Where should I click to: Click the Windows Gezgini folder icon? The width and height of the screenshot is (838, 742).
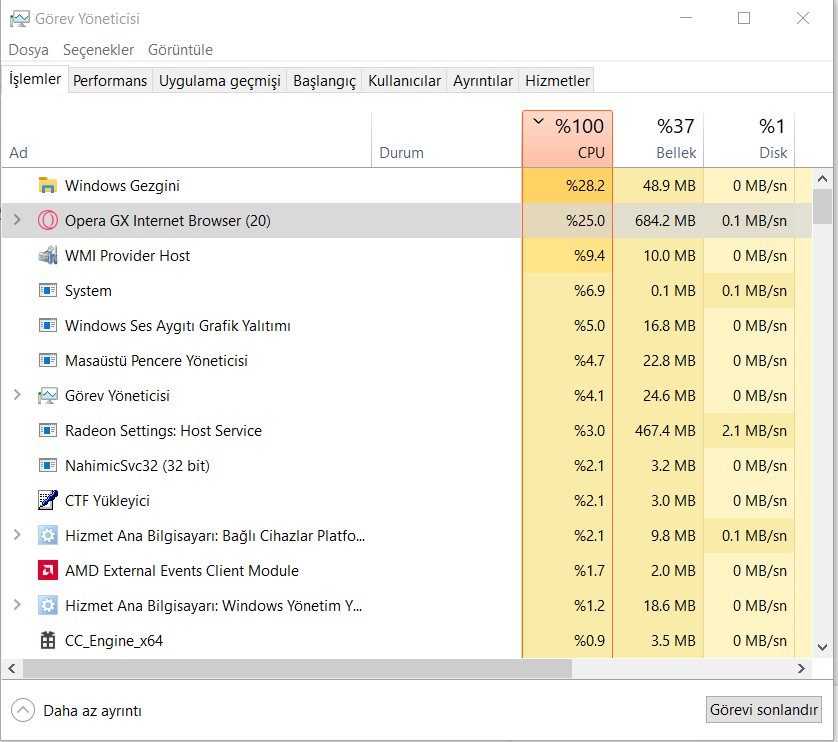tap(47, 186)
